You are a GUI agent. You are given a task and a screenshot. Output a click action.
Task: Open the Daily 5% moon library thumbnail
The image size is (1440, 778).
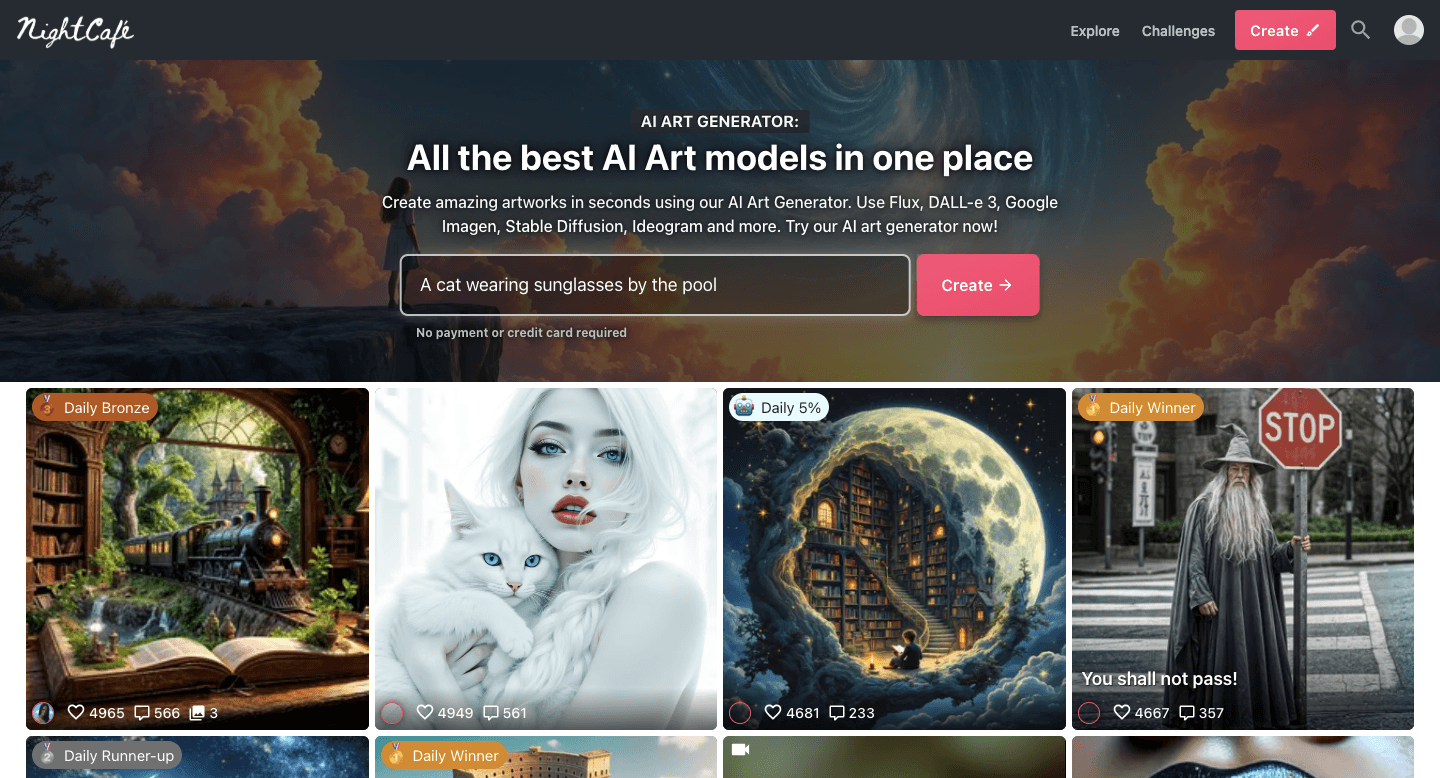click(x=894, y=559)
